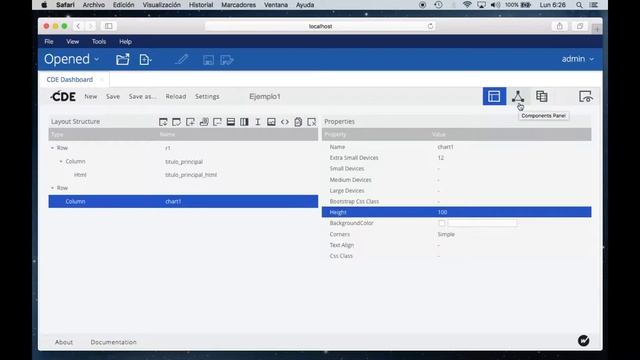Click the localhost address bar
Viewport: 640px width, 360px height.
point(320,26)
